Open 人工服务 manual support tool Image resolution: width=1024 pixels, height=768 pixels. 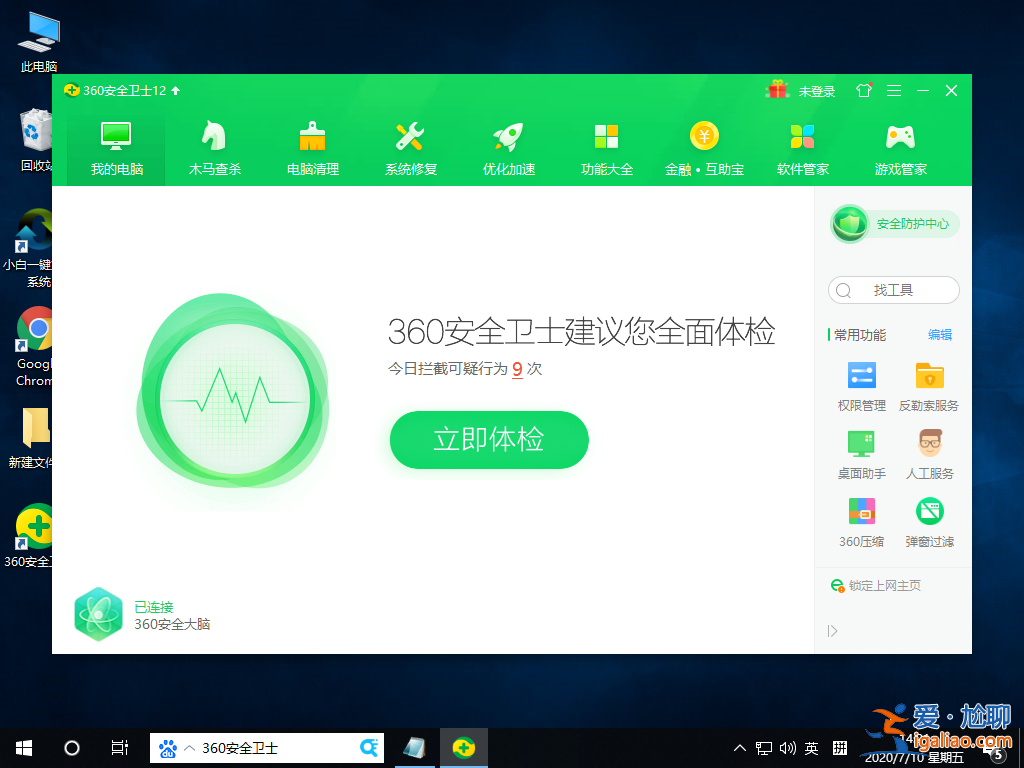pyautogui.click(x=929, y=455)
